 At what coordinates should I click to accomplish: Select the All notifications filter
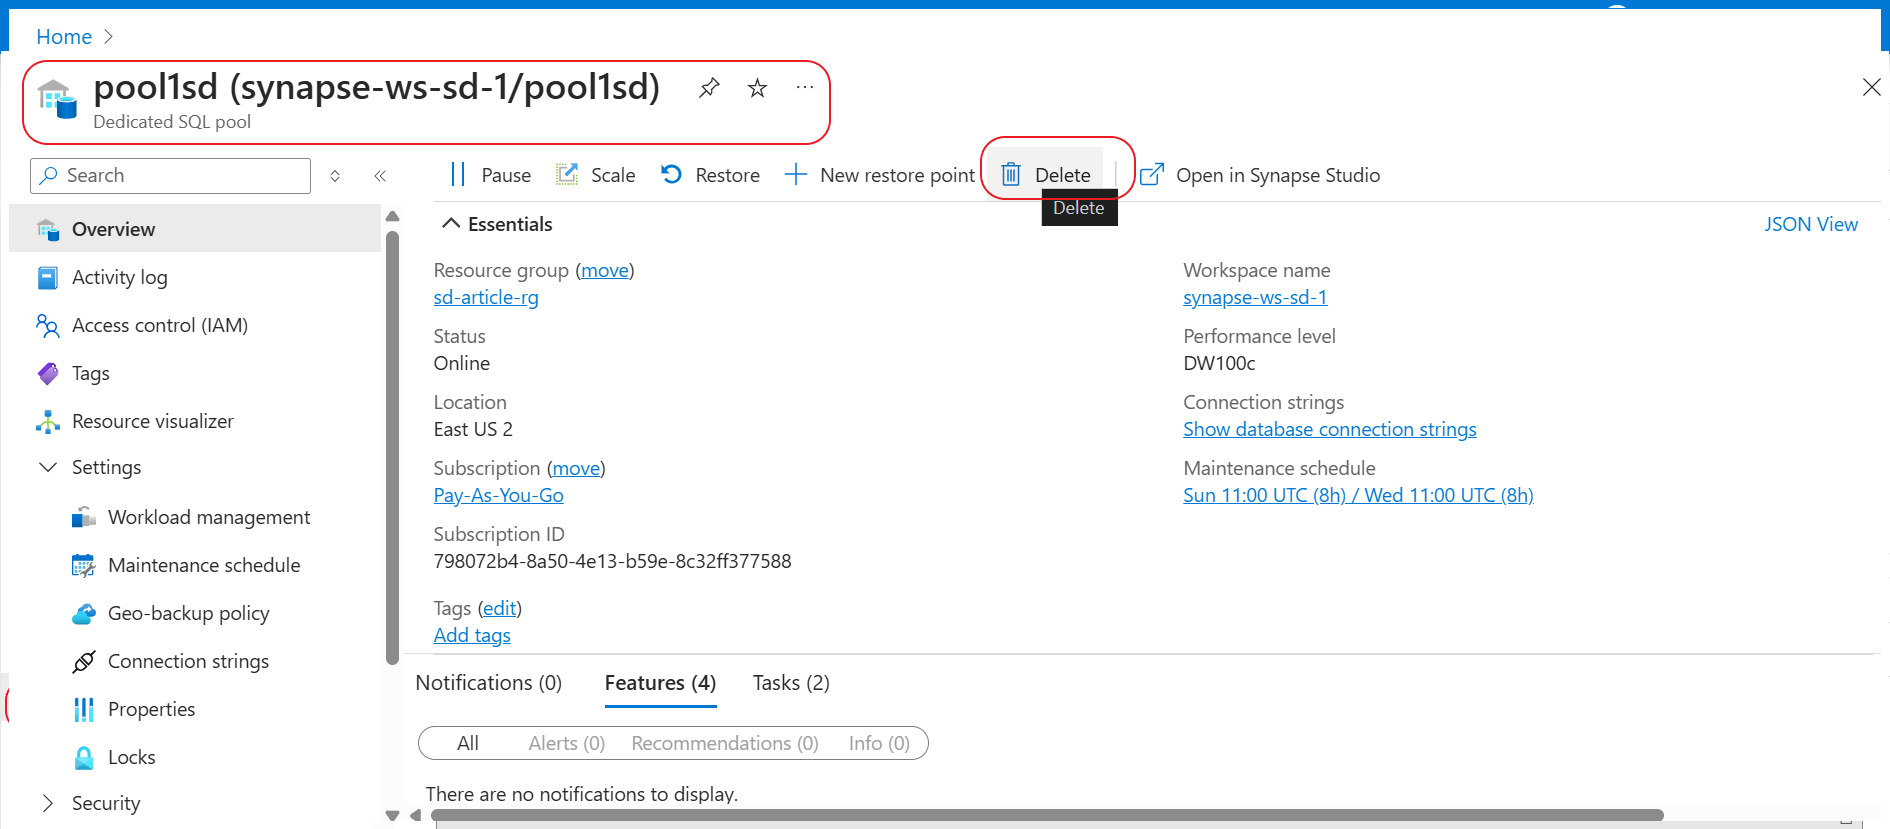(x=468, y=743)
